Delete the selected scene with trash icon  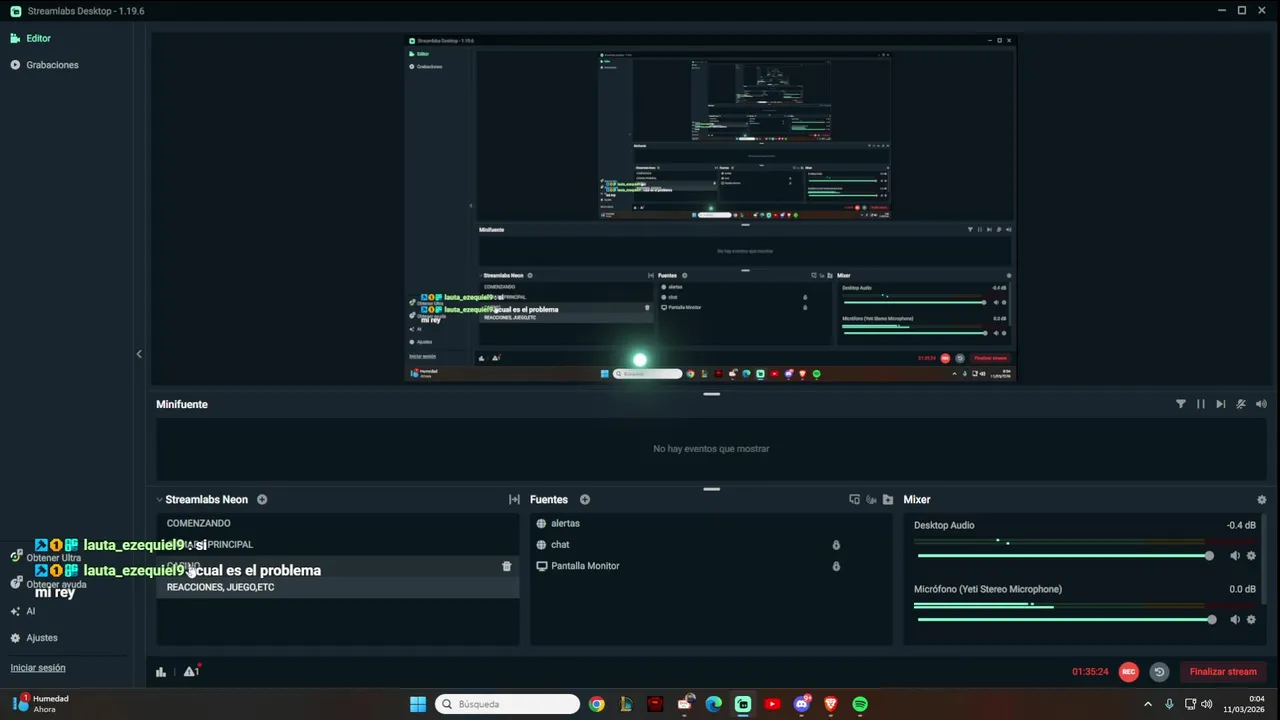coord(506,566)
